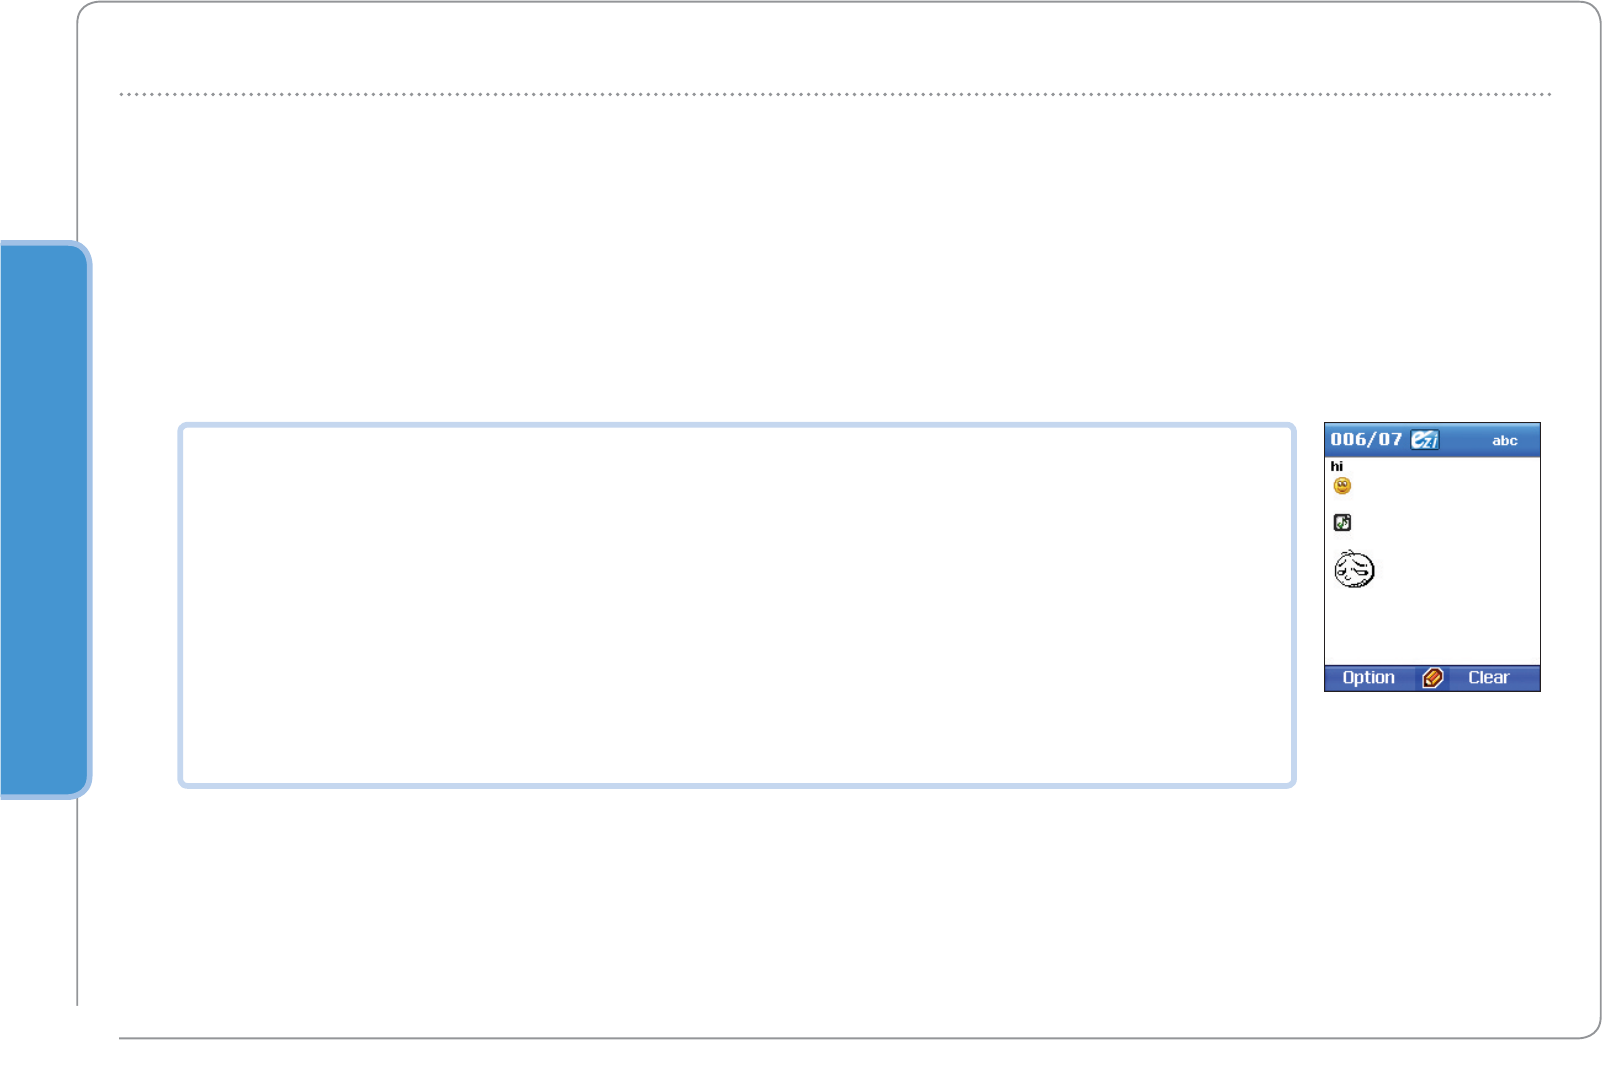
Task: Toggle the abc input mode indicator
Action: coord(1504,441)
